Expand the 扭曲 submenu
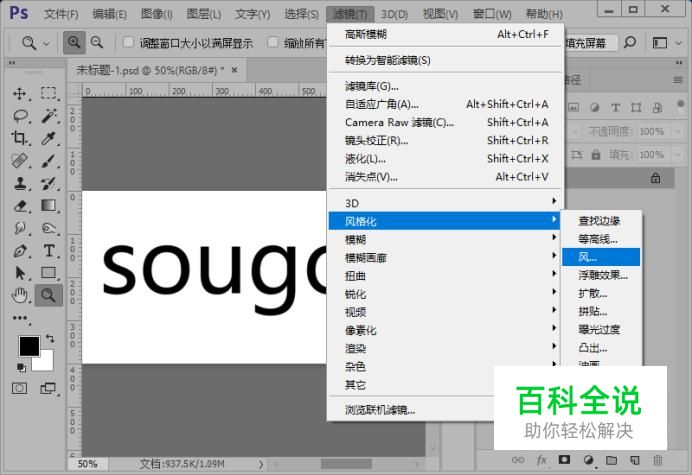This screenshot has width=692, height=475. [x=444, y=276]
